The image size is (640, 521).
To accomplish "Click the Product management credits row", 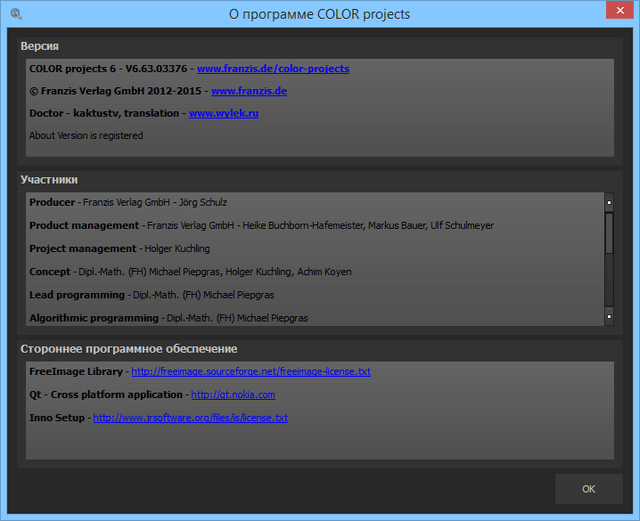I will pos(261,226).
